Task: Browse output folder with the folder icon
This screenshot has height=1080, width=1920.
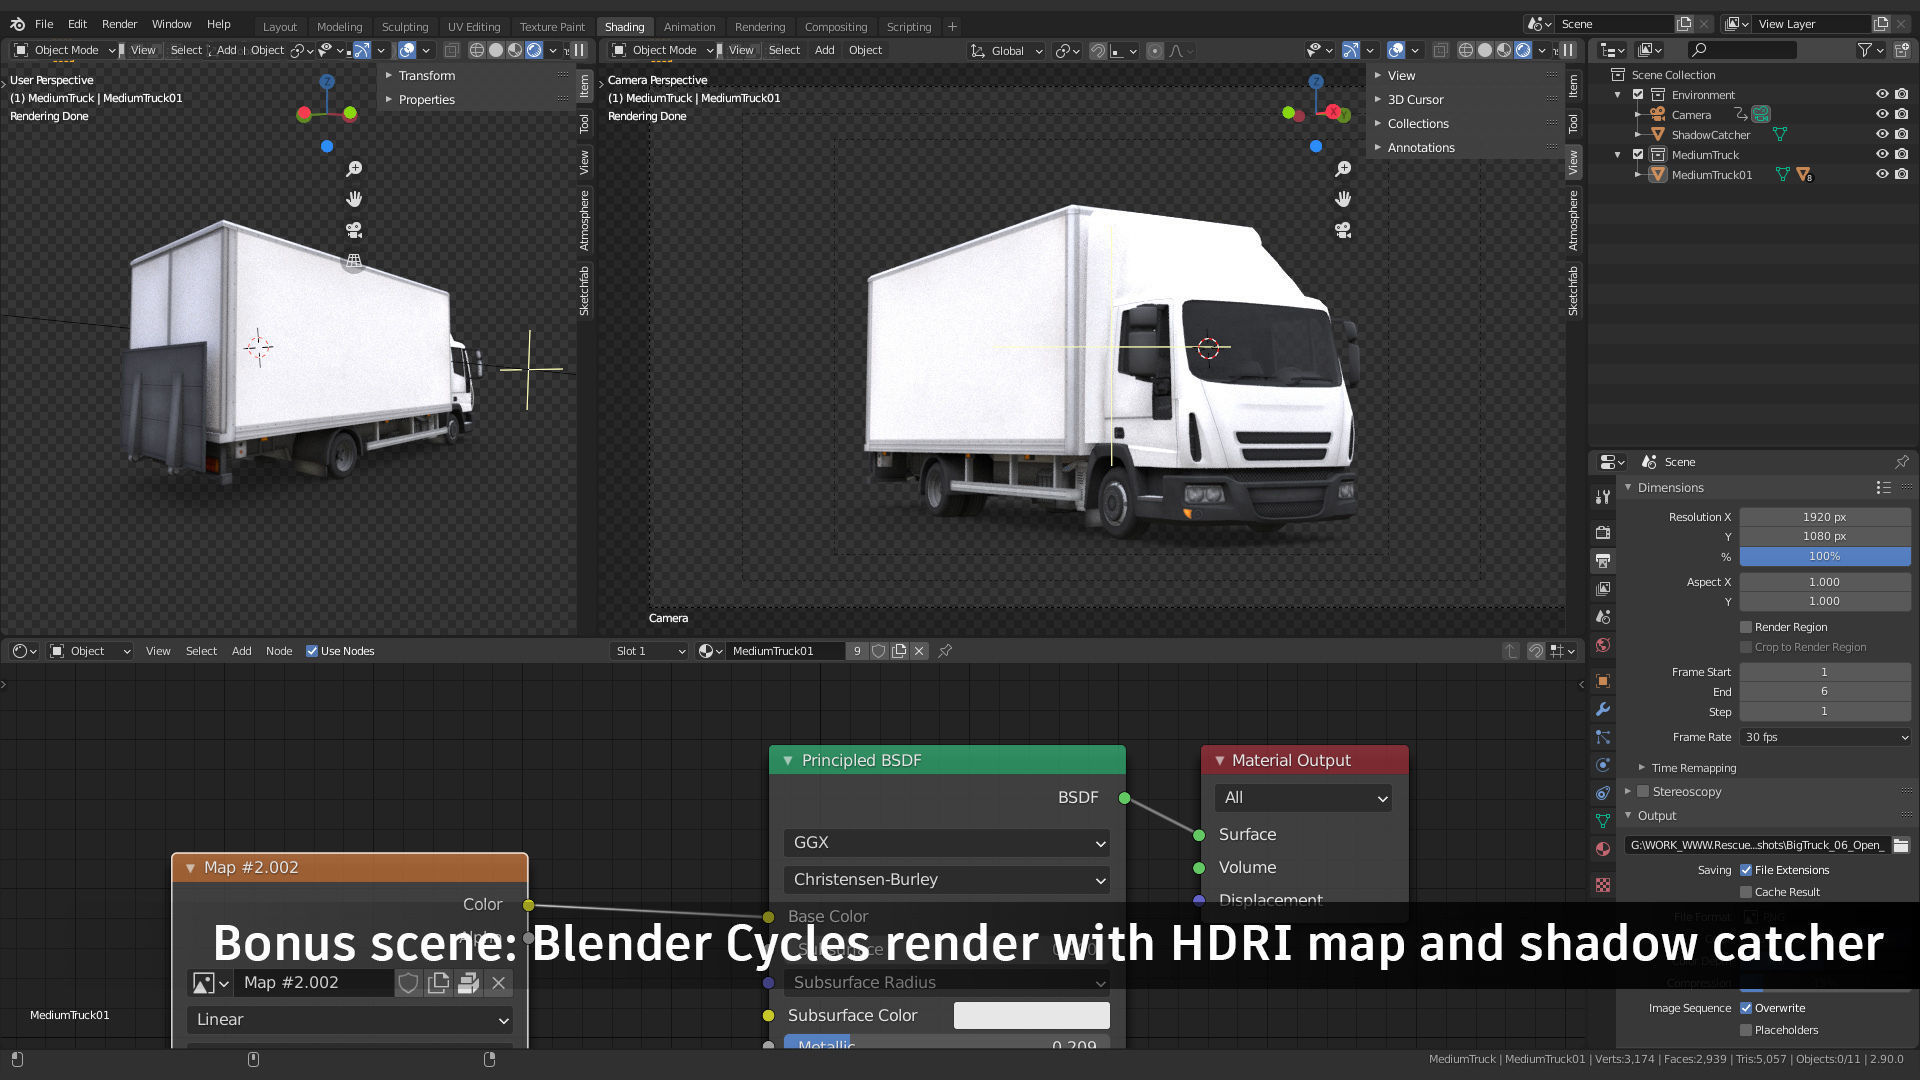Action: 1901,845
